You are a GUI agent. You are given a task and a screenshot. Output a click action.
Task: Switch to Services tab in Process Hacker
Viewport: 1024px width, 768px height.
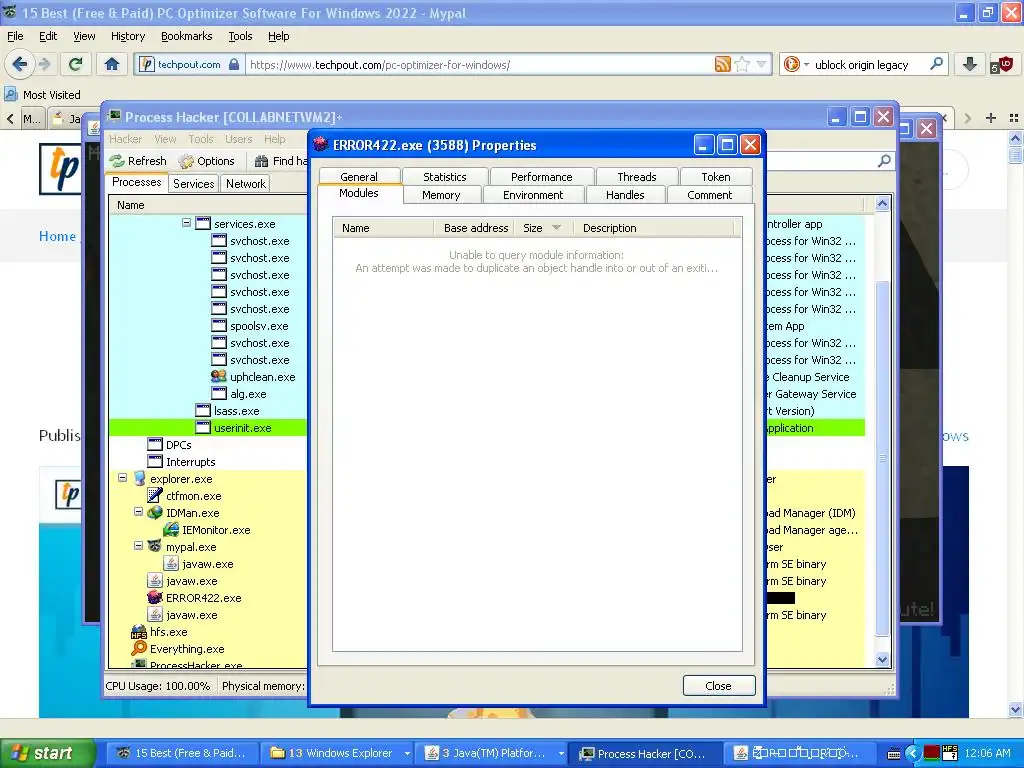[x=193, y=184]
